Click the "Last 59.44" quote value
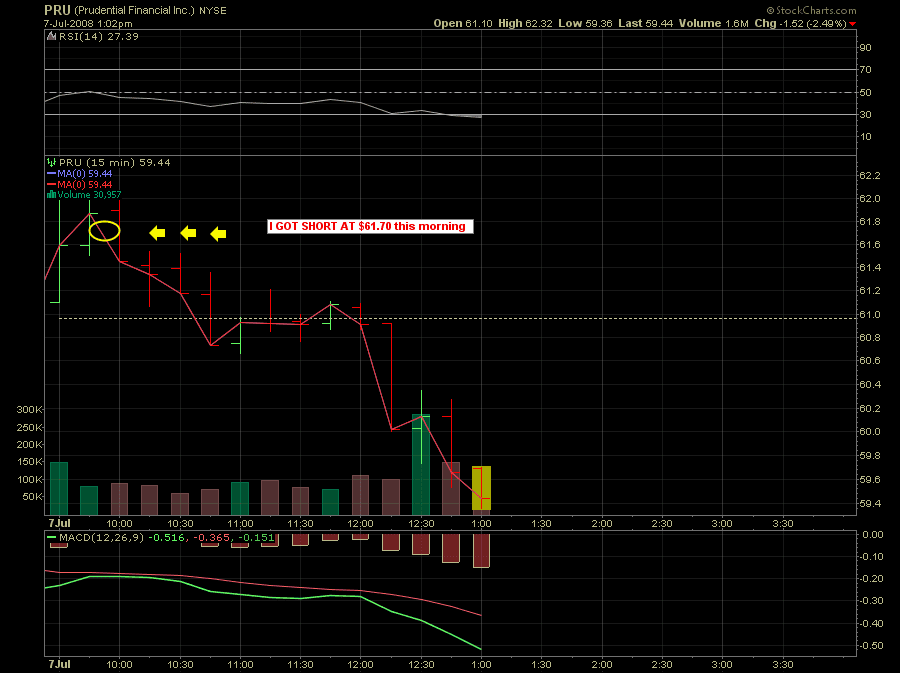 (646, 24)
